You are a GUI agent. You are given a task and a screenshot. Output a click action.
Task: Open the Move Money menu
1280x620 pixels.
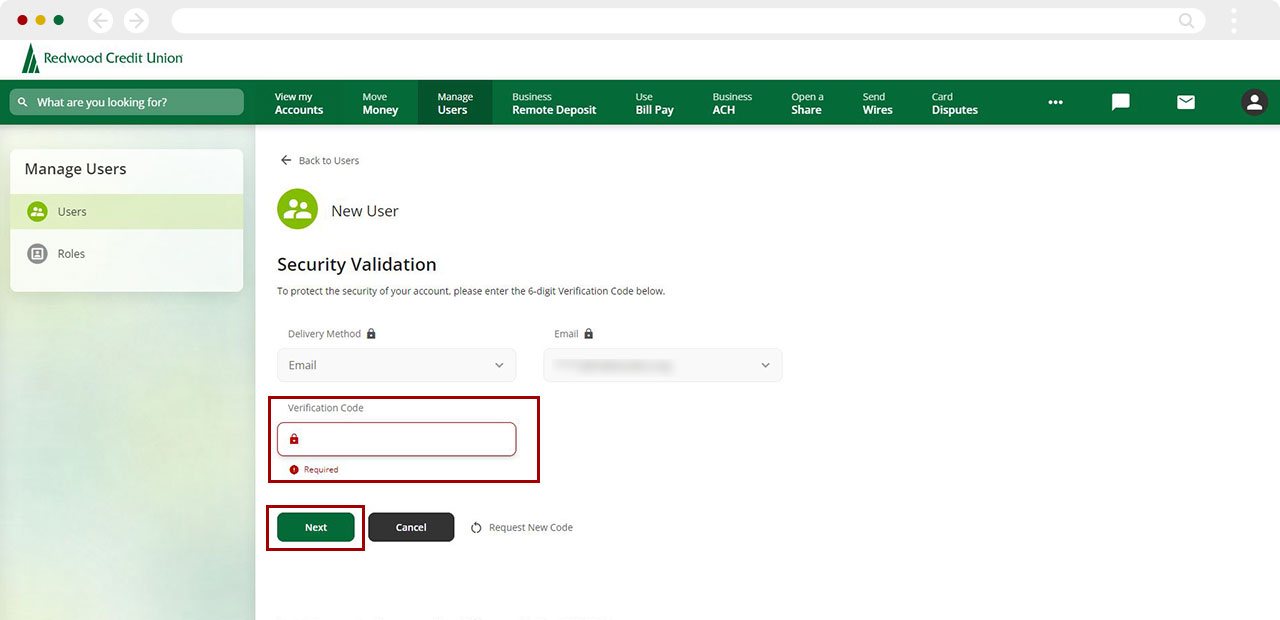click(378, 102)
